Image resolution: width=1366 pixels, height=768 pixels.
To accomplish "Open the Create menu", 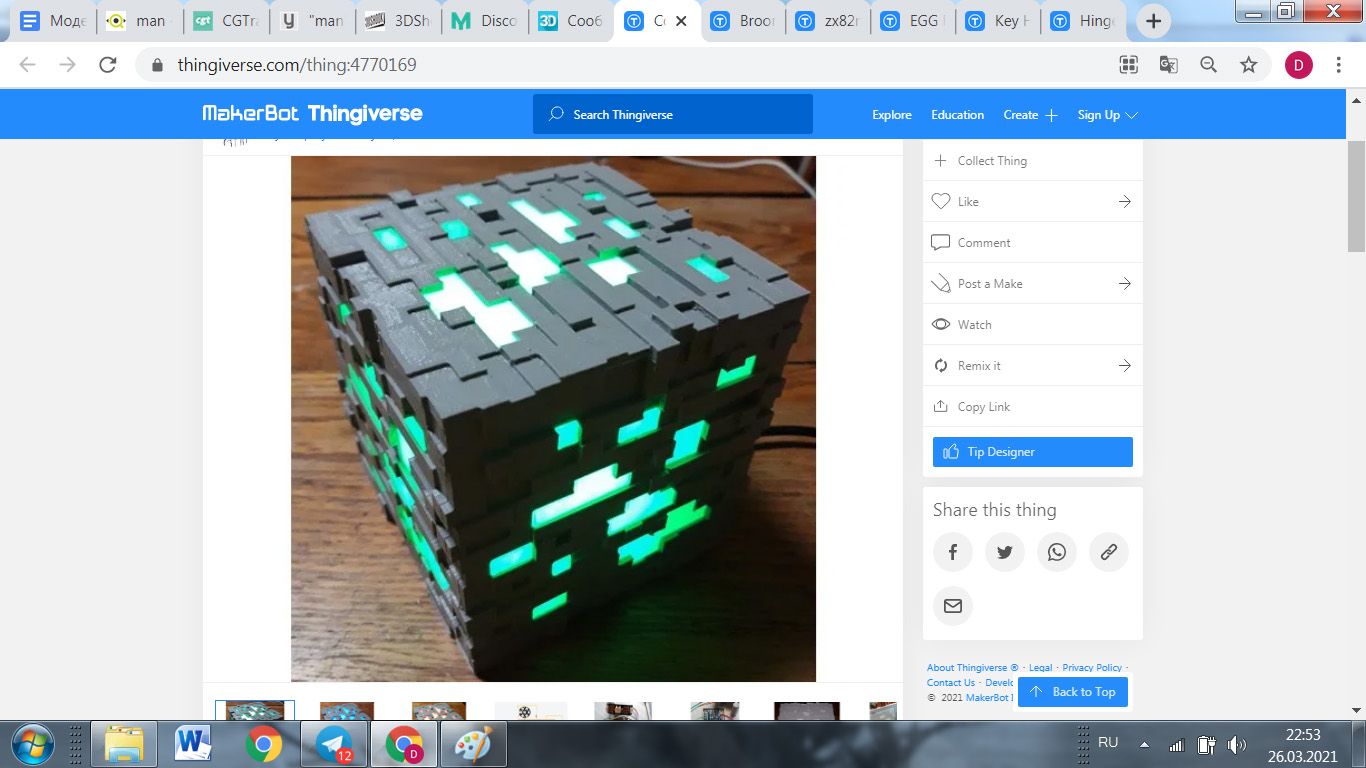I will coord(1030,115).
